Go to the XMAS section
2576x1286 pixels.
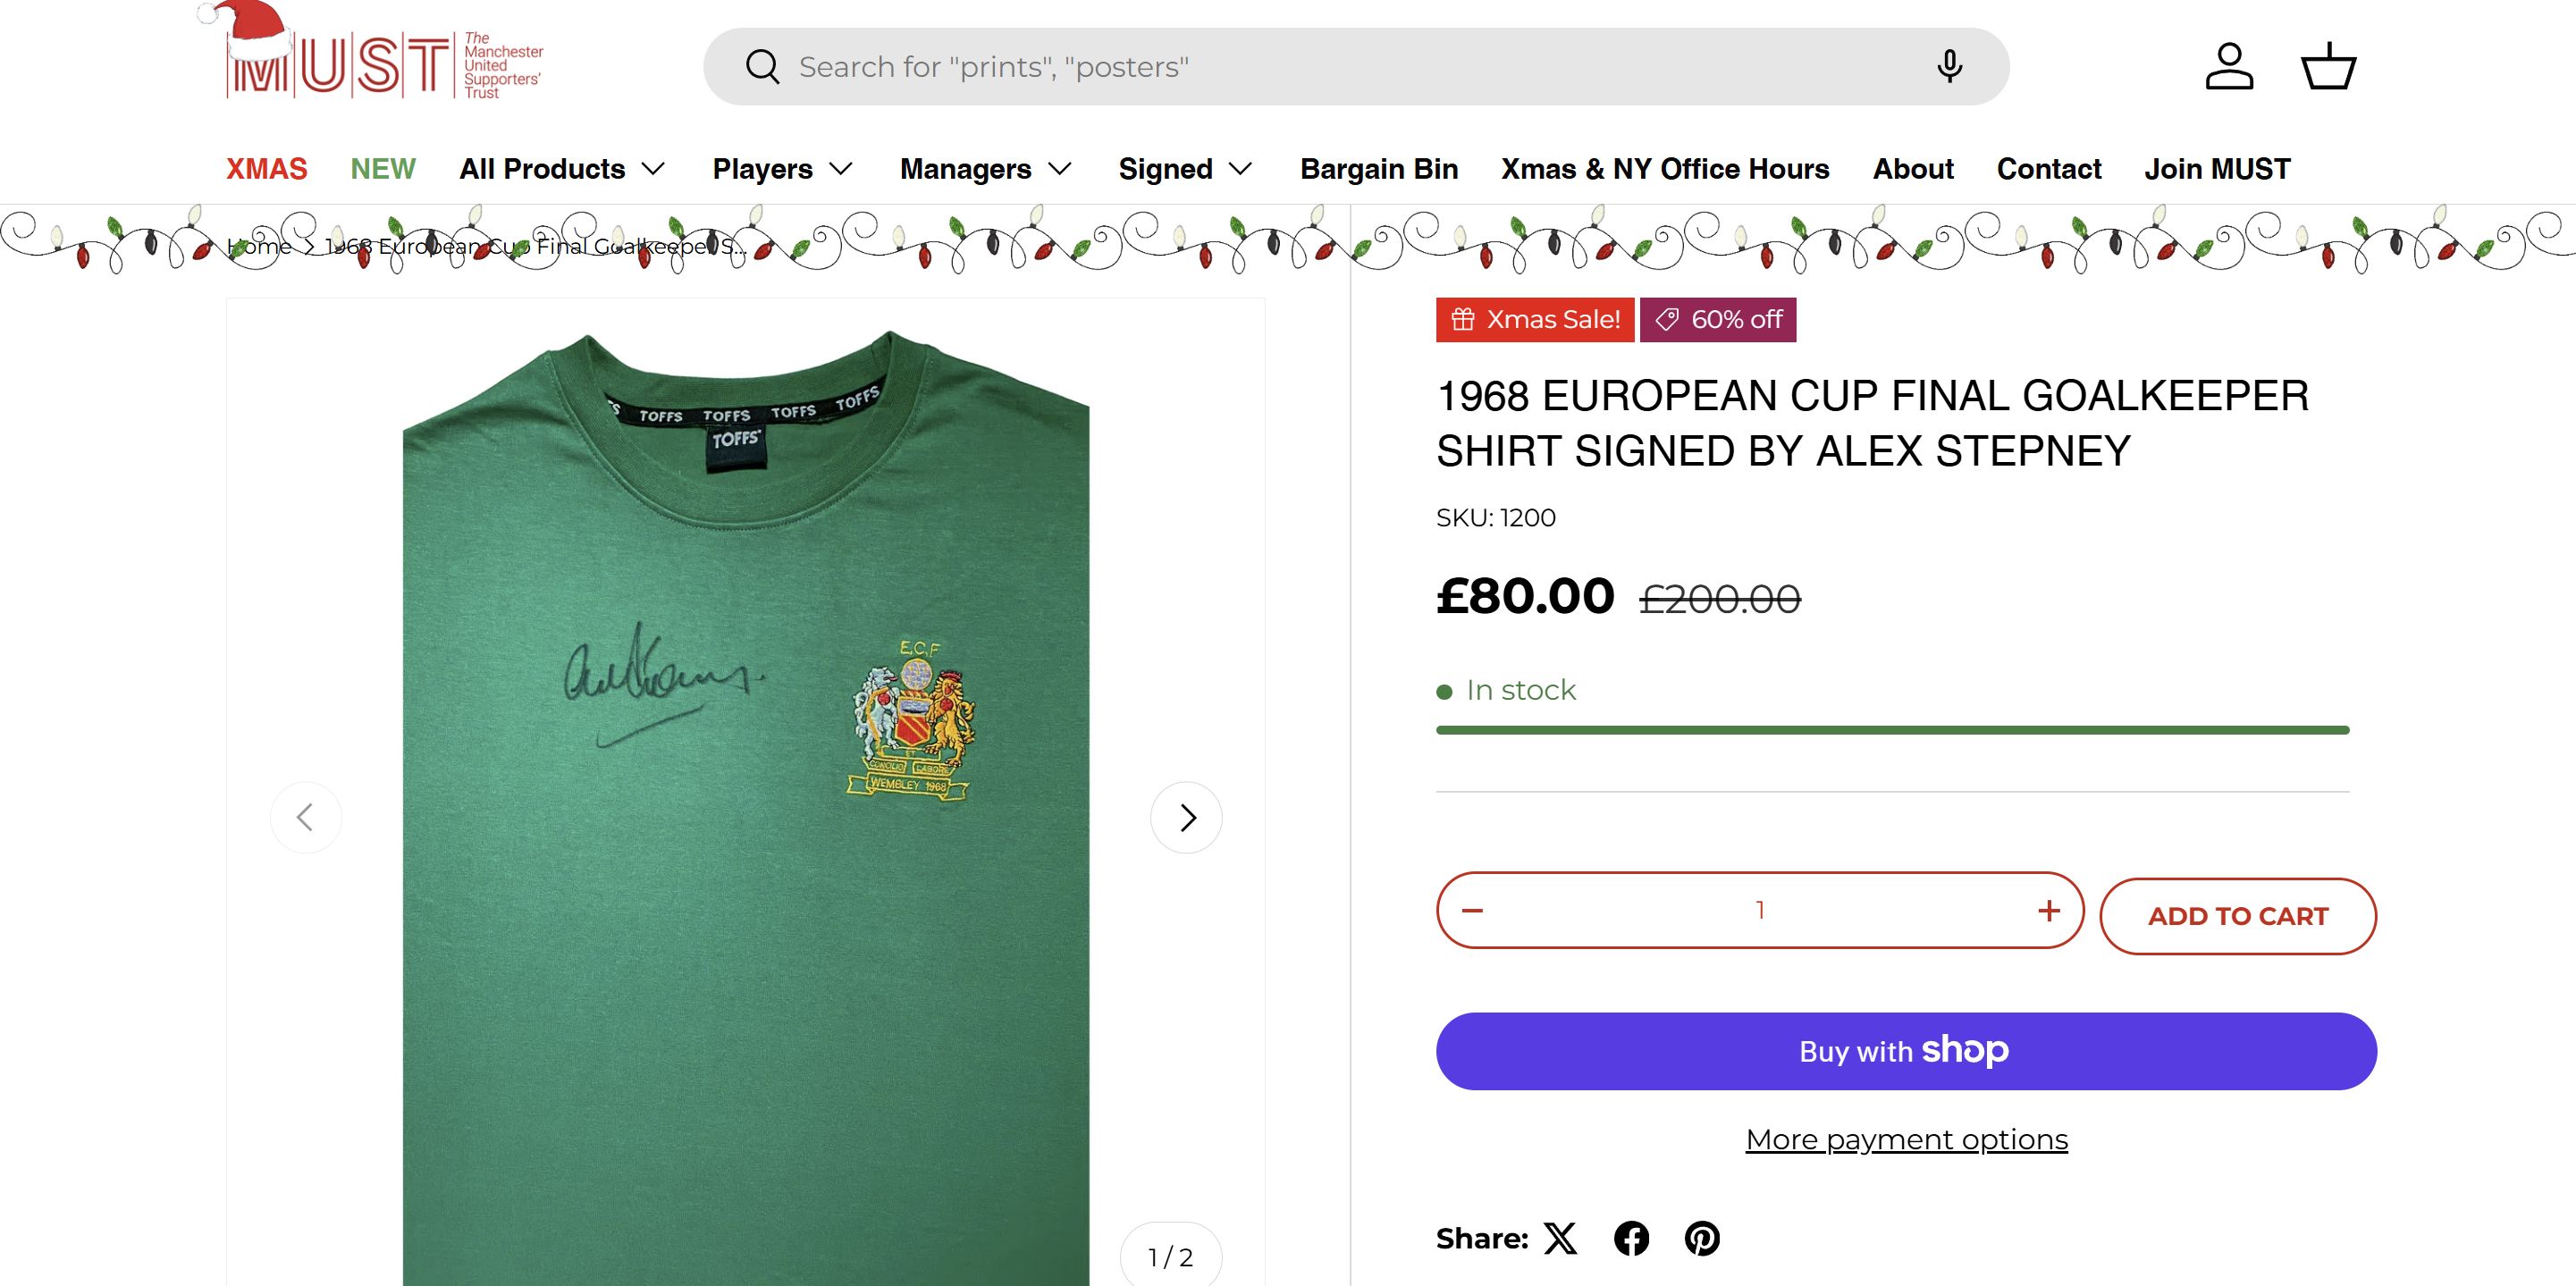click(x=266, y=169)
